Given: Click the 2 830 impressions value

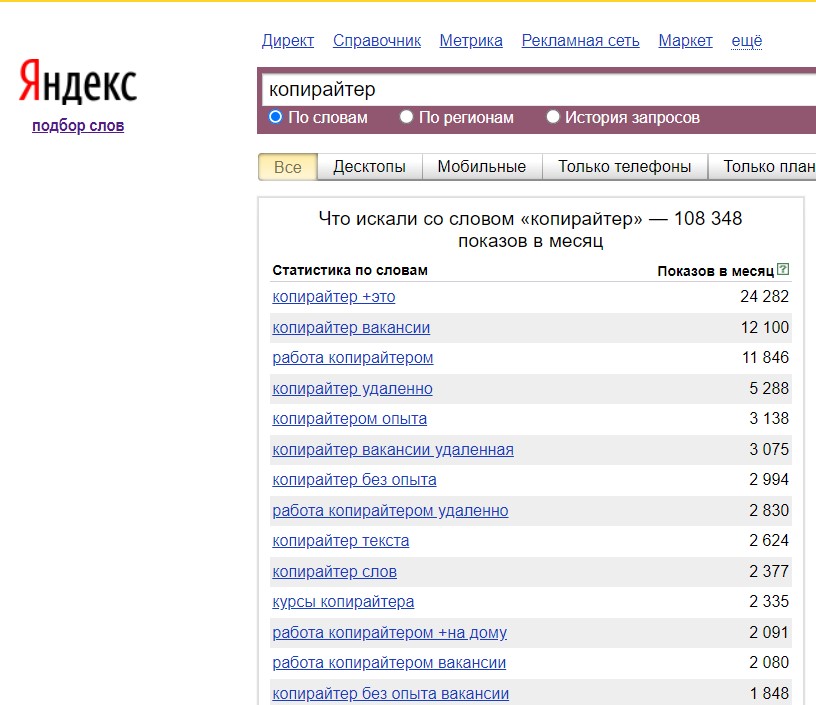Looking at the screenshot, I should click(x=769, y=510).
